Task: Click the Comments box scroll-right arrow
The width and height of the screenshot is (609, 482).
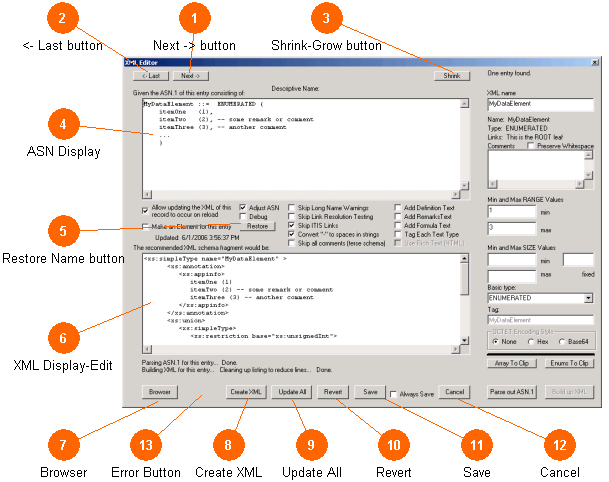Action: pyautogui.click(x=580, y=184)
